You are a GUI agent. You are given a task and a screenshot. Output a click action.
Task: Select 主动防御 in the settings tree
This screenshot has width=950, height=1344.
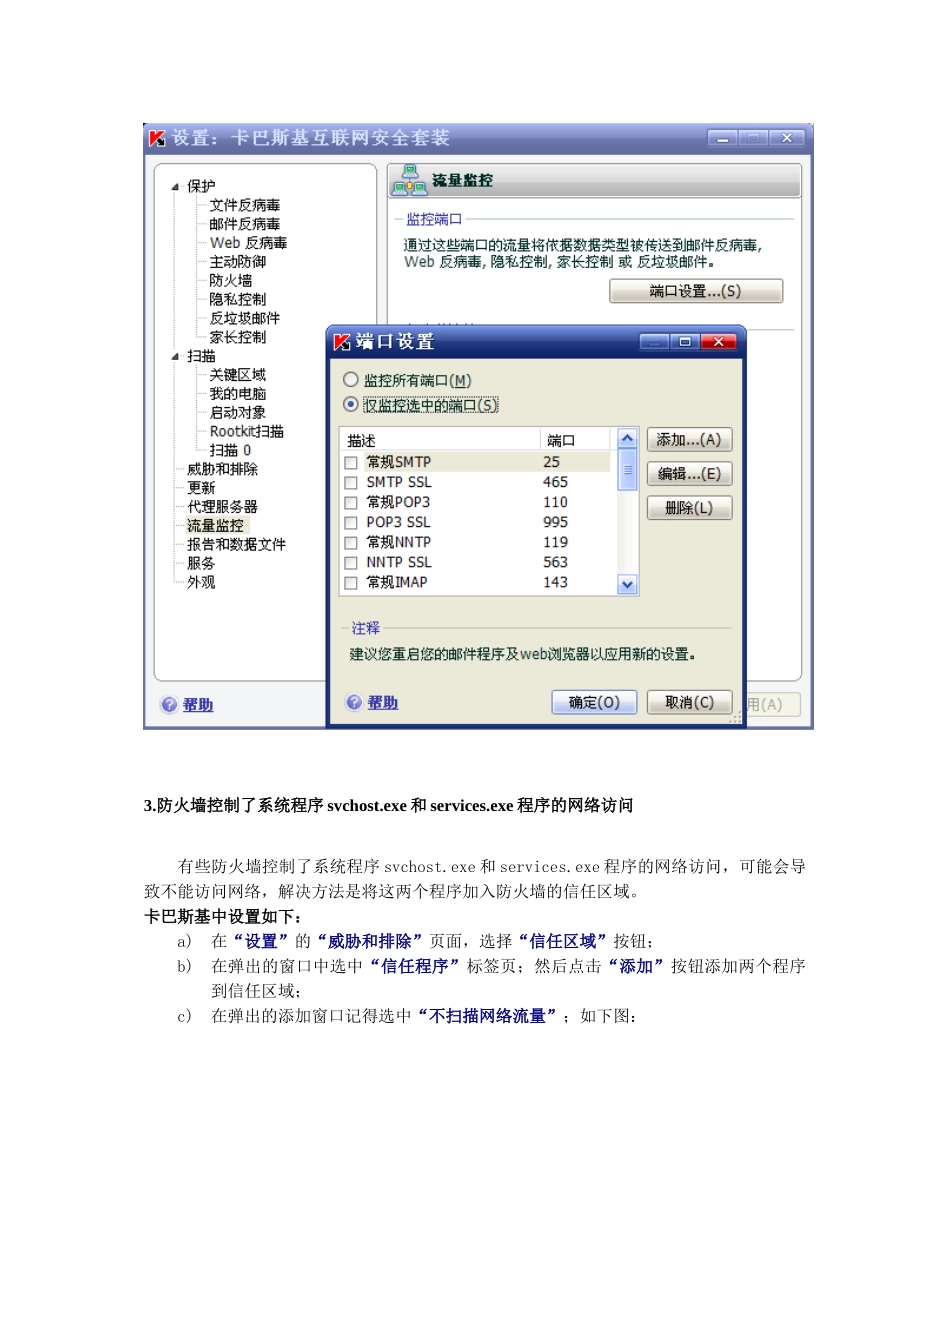pos(238,262)
